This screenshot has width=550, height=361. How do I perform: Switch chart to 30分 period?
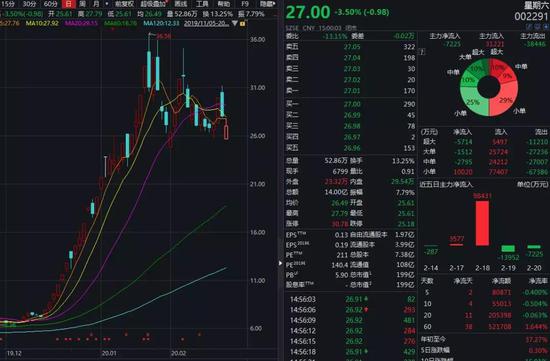(x=29, y=4)
